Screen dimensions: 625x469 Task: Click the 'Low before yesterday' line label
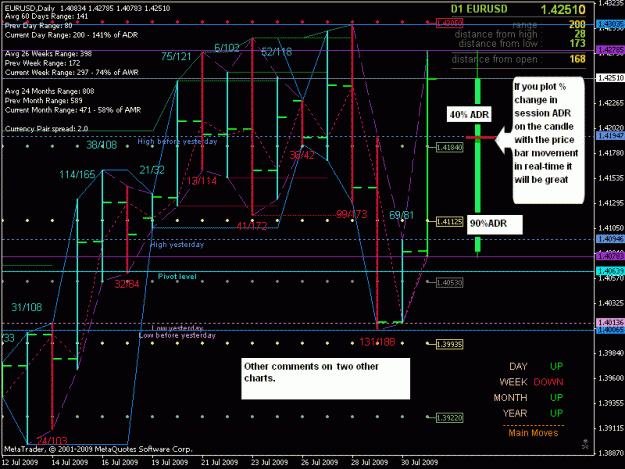[x=177, y=336]
